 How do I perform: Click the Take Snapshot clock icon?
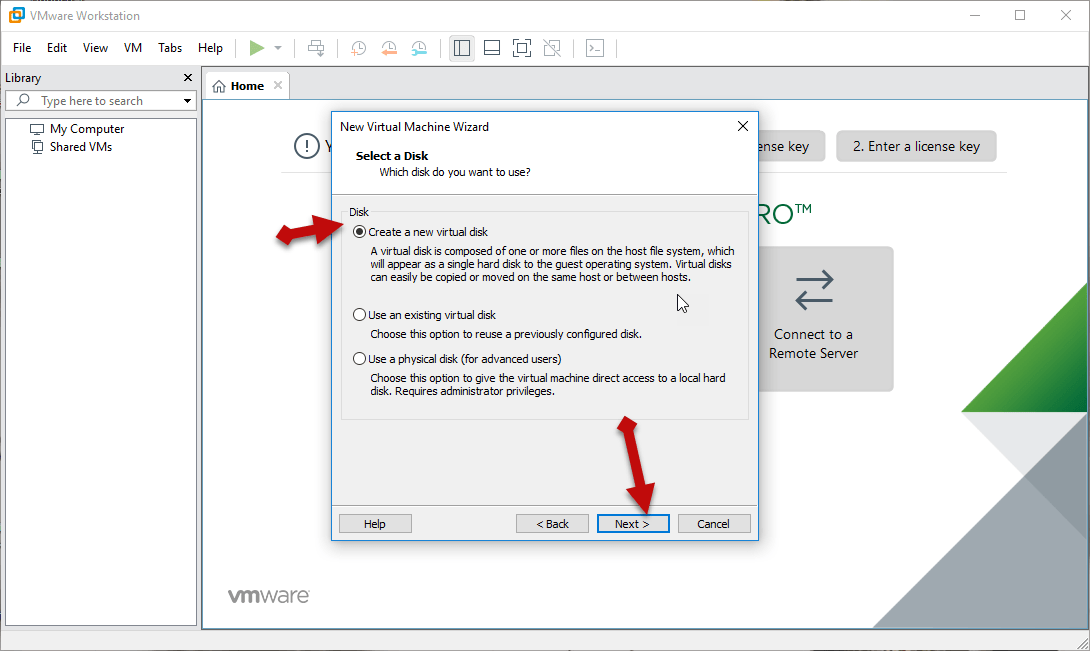[358, 48]
